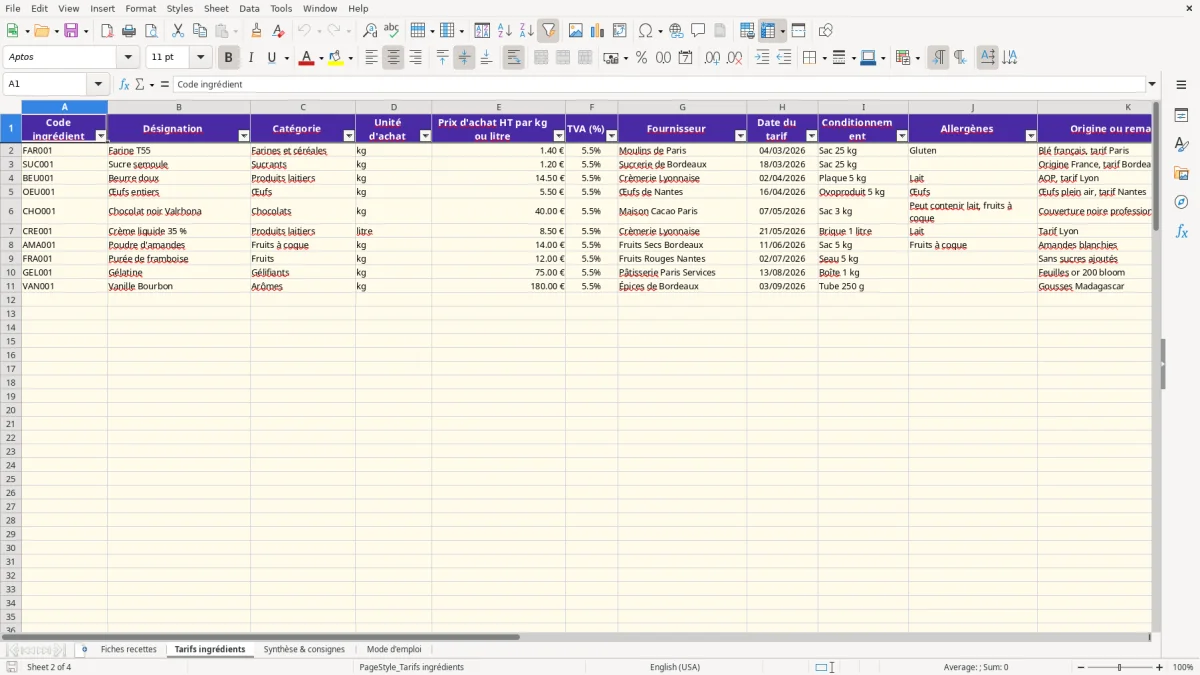Image resolution: width=1200 pixels, height=675 pixels.
Task: Select row header 6
Action: 10,211
